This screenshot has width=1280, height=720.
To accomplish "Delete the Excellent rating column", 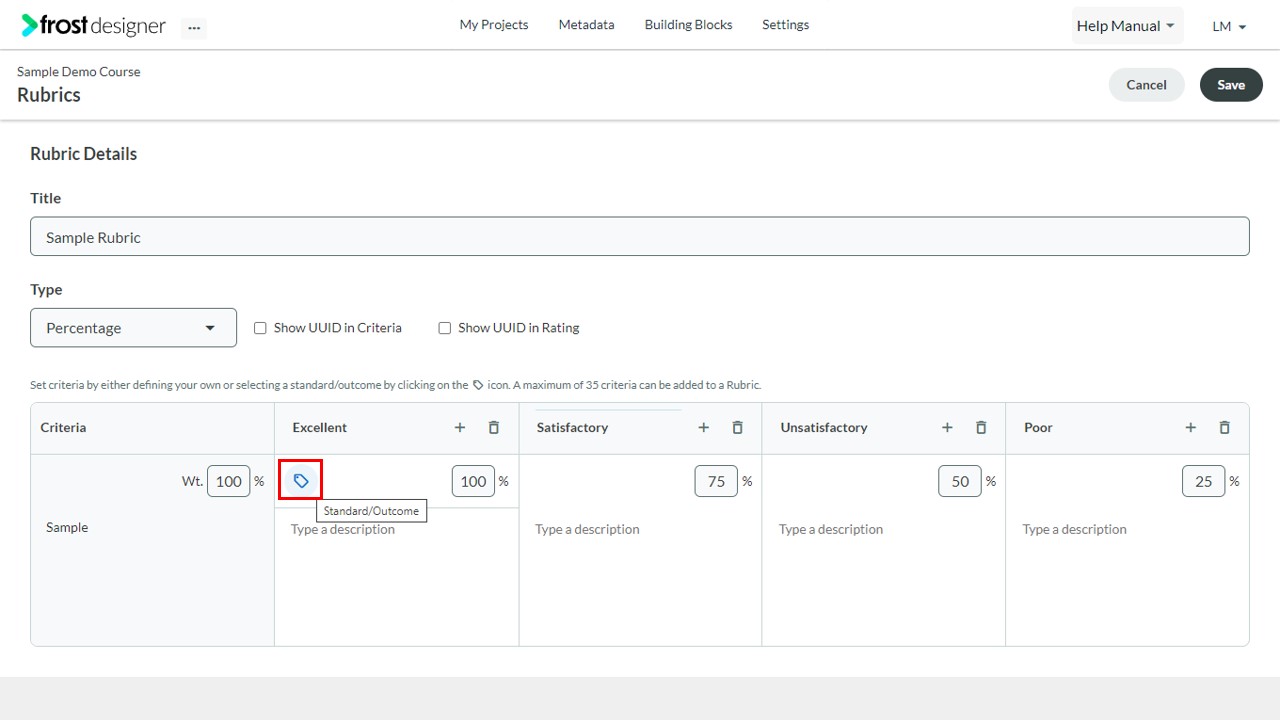I will [494, 427].
